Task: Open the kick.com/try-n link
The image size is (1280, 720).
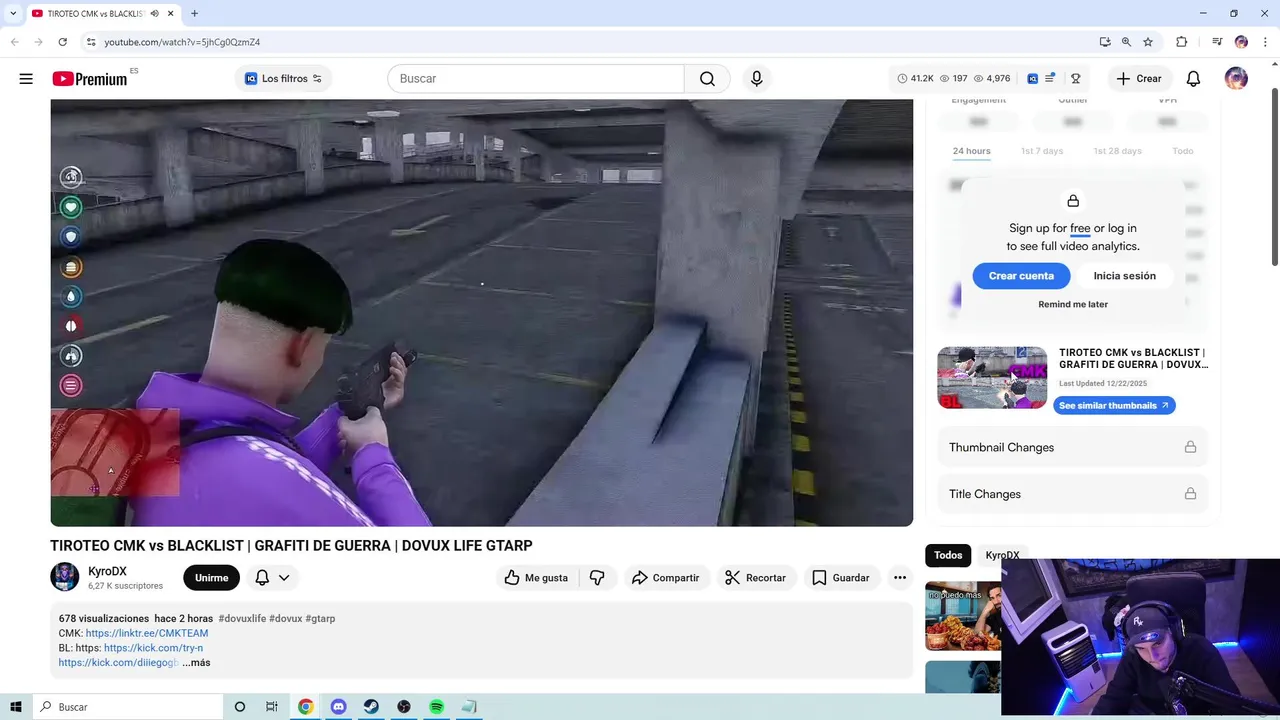Action: coord(153,648)
